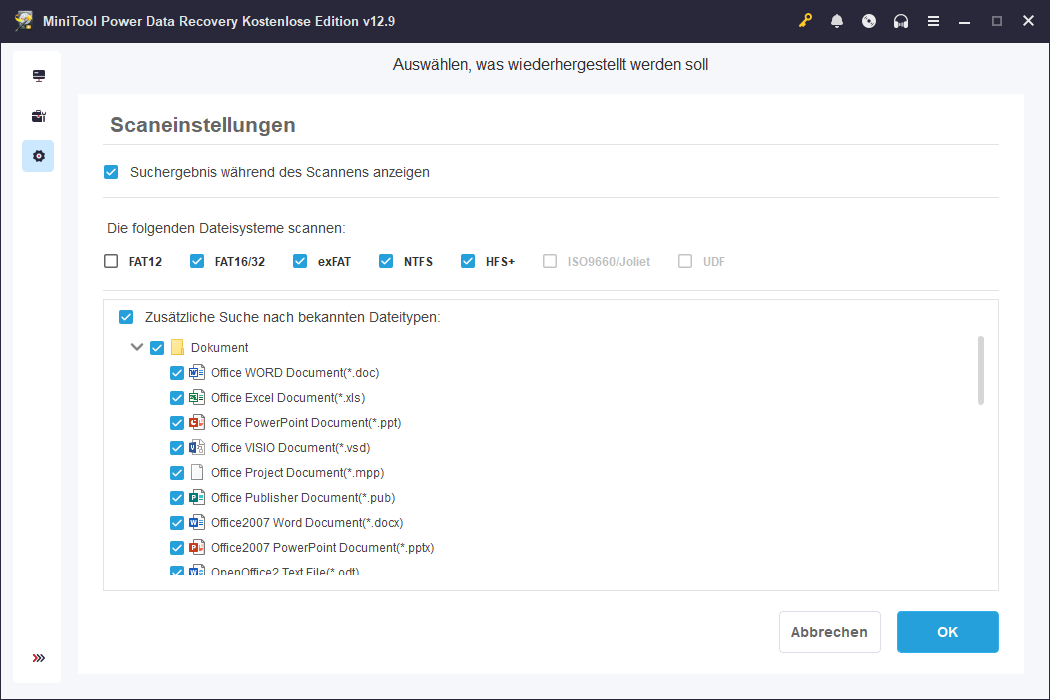
Task: Select 'Office2007 Word Document(*.docx)' text
Action: (307, 522)
